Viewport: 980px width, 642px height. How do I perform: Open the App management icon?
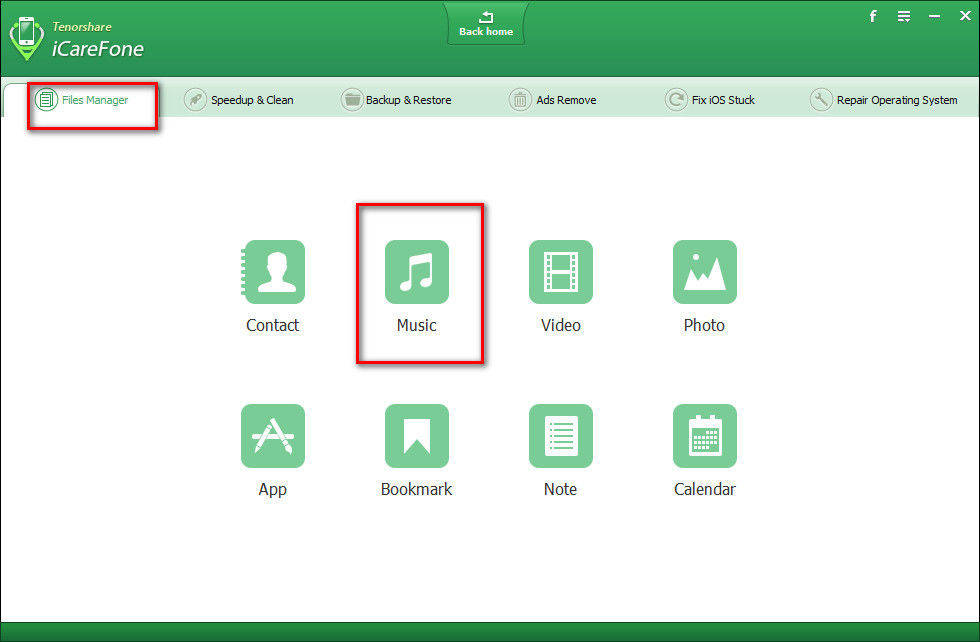pyautogui.click(x=273, y=436)
